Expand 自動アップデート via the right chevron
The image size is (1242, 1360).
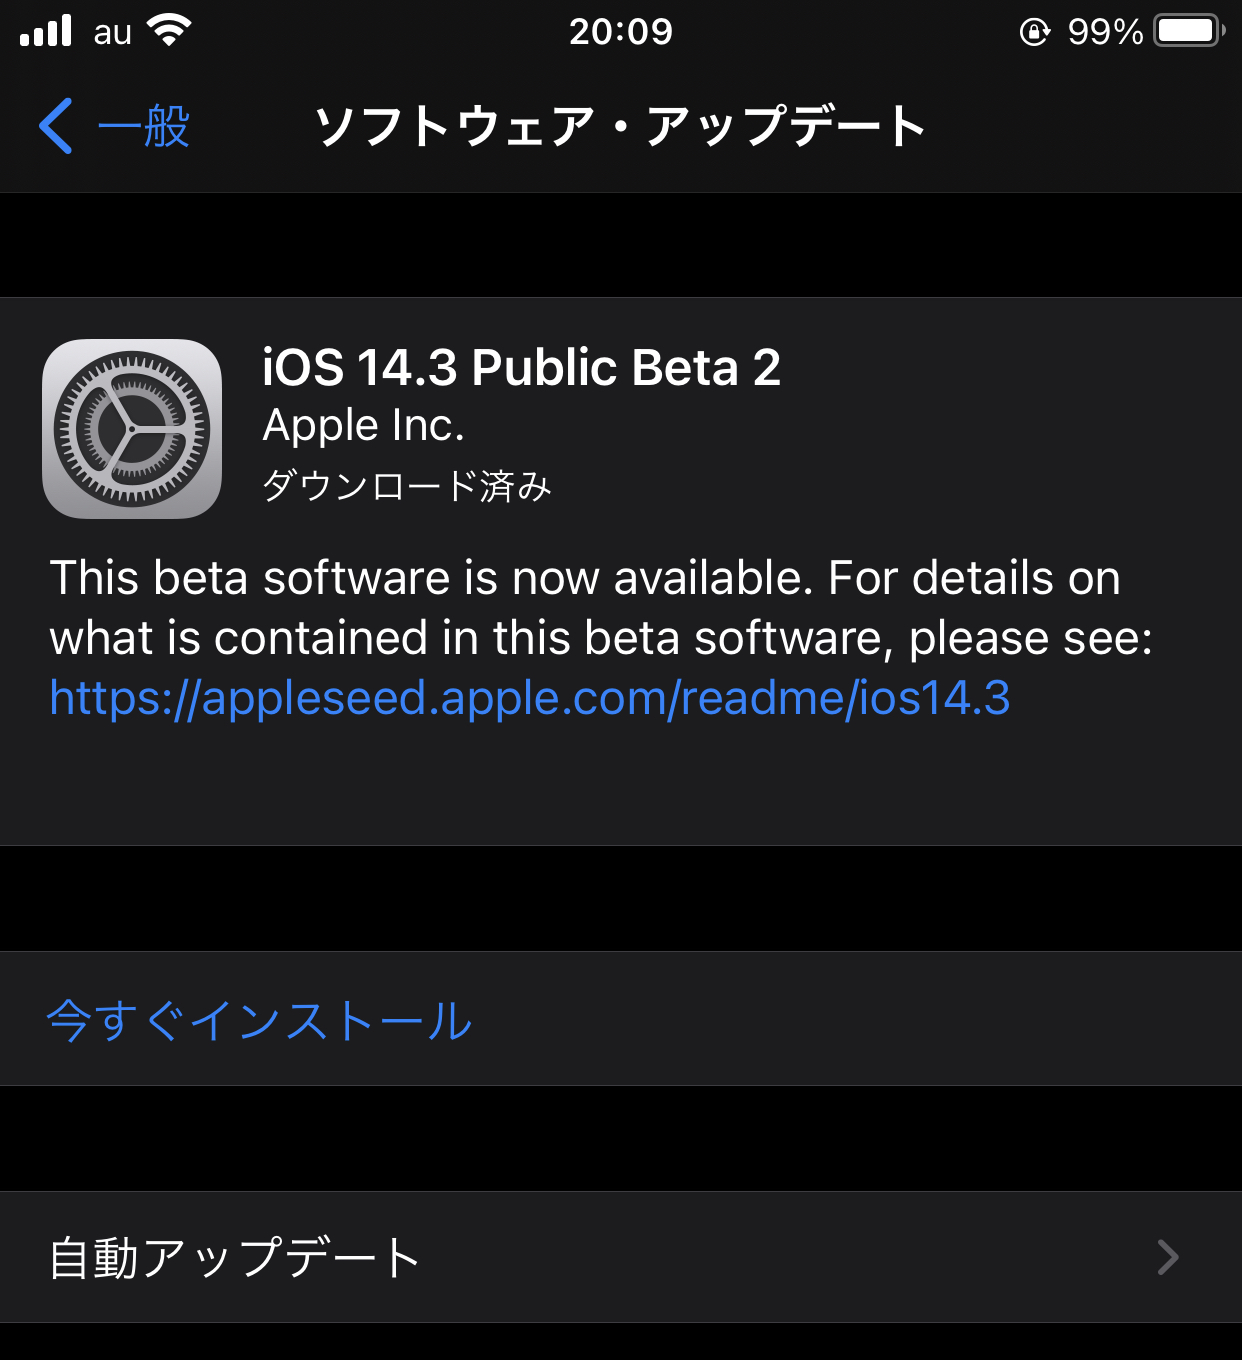point(1168,1257)
